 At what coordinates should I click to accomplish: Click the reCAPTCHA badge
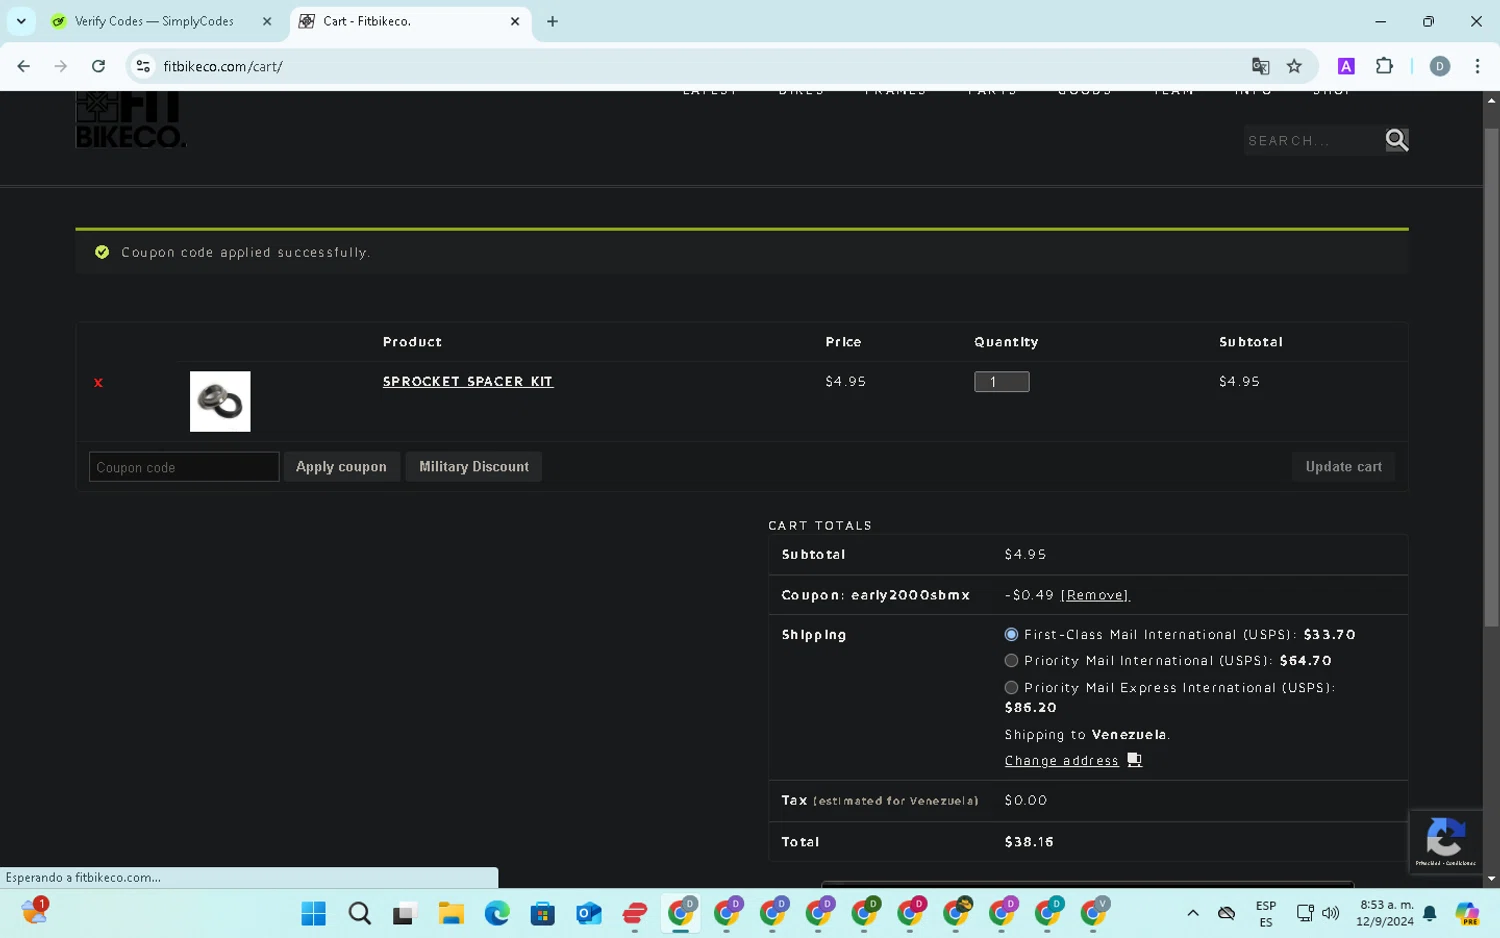pos(1445,842)
